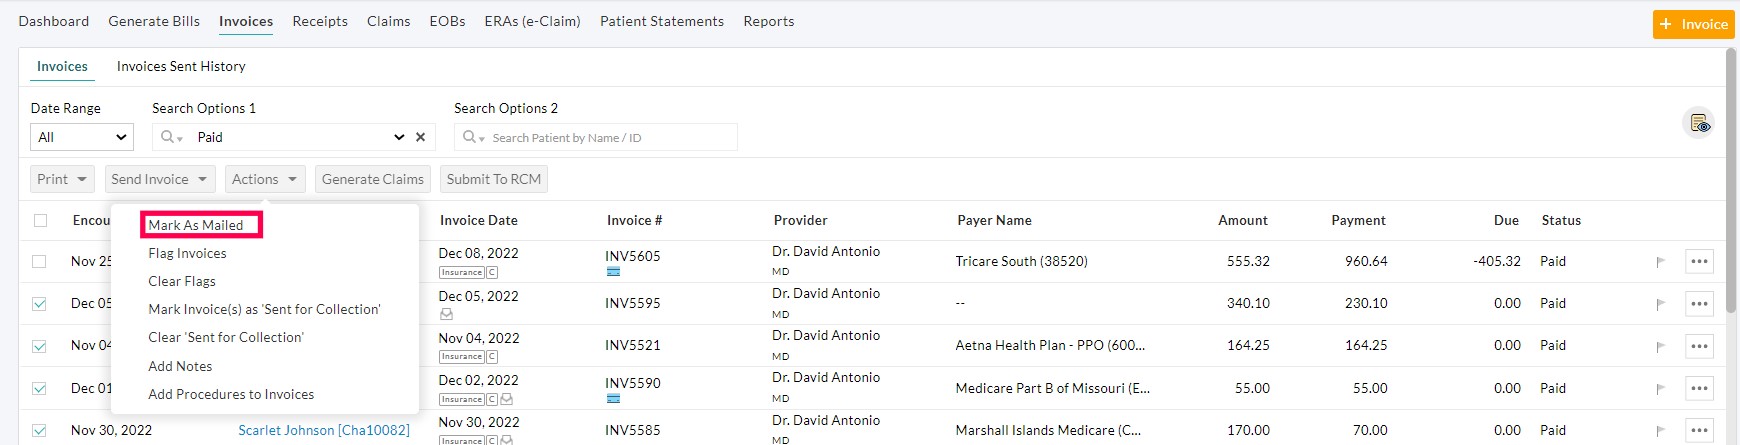The width and height of the screenshot is (1740, 445).
Task: Open the three-dot menu for INV5595
Action: coord(1699,304)
